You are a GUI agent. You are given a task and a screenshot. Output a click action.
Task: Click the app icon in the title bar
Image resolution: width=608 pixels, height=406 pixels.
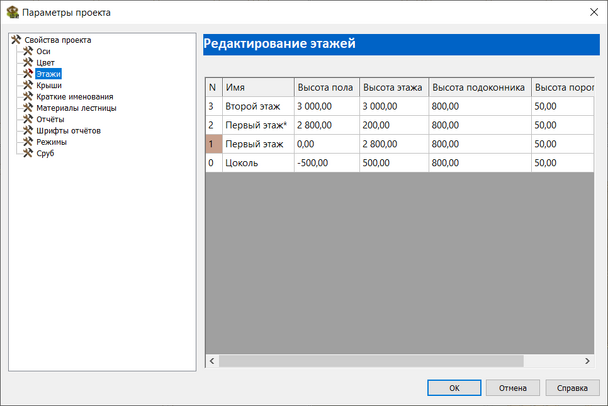(x=13, y=12)
